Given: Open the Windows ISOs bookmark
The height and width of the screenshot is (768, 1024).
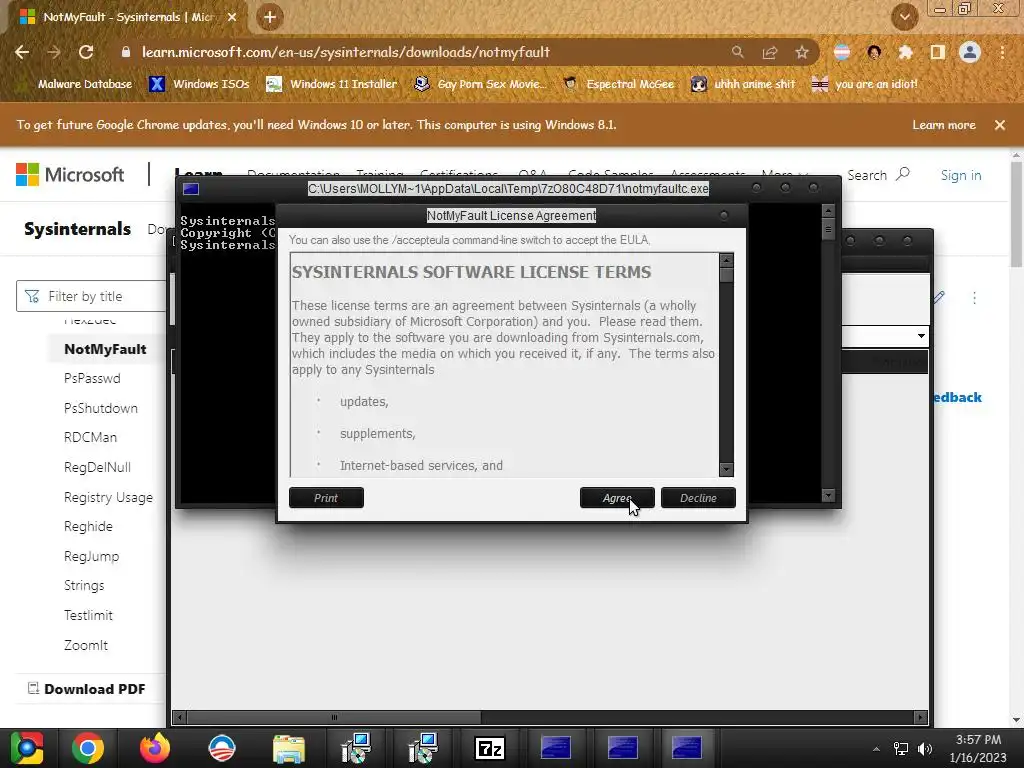Looking at the screenshot, I should 200,84.
